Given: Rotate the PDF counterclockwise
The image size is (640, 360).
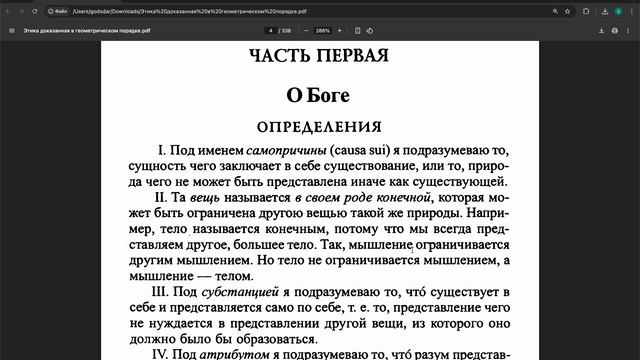Looking at the screenshot, I should tap(370, 31).
